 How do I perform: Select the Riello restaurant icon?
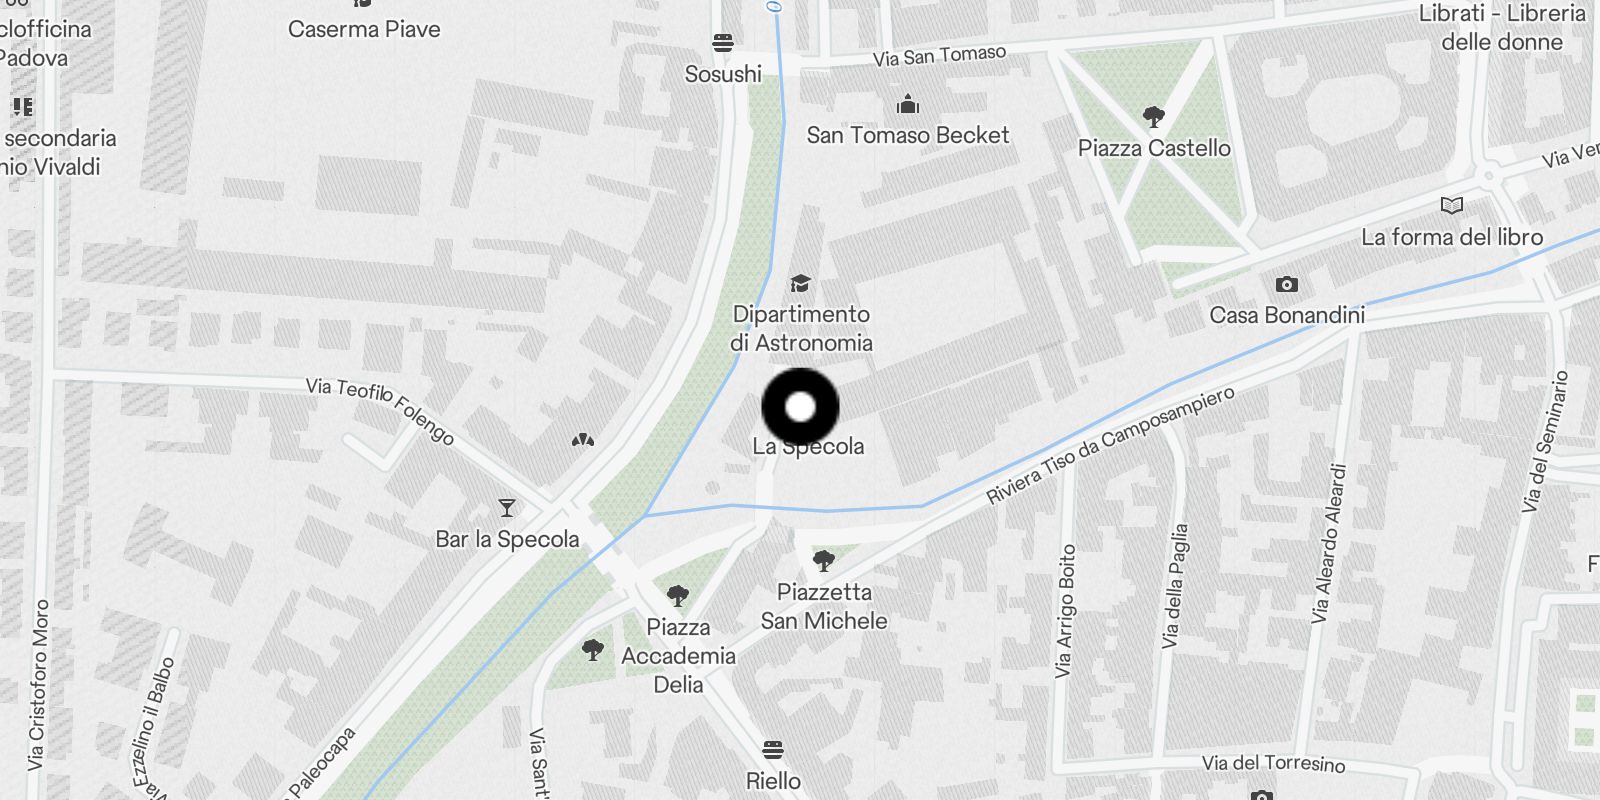click(772, 750)
